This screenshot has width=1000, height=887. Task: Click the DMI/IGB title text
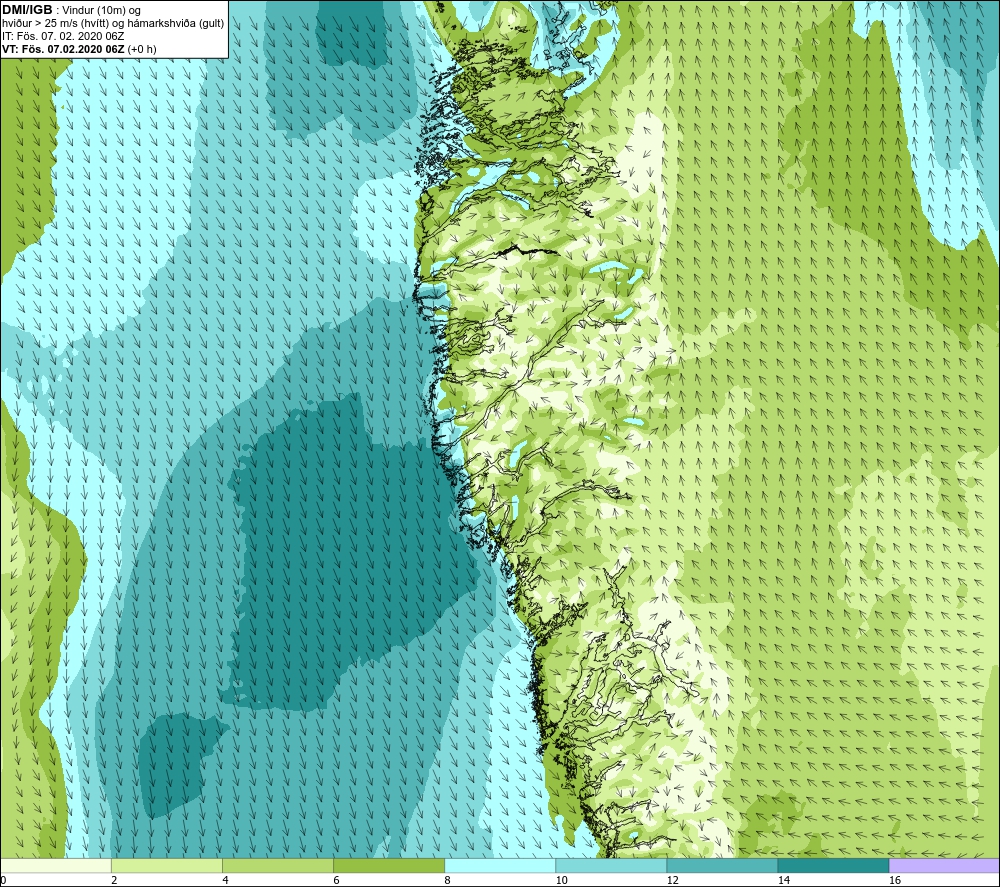(x=27, y=10)
